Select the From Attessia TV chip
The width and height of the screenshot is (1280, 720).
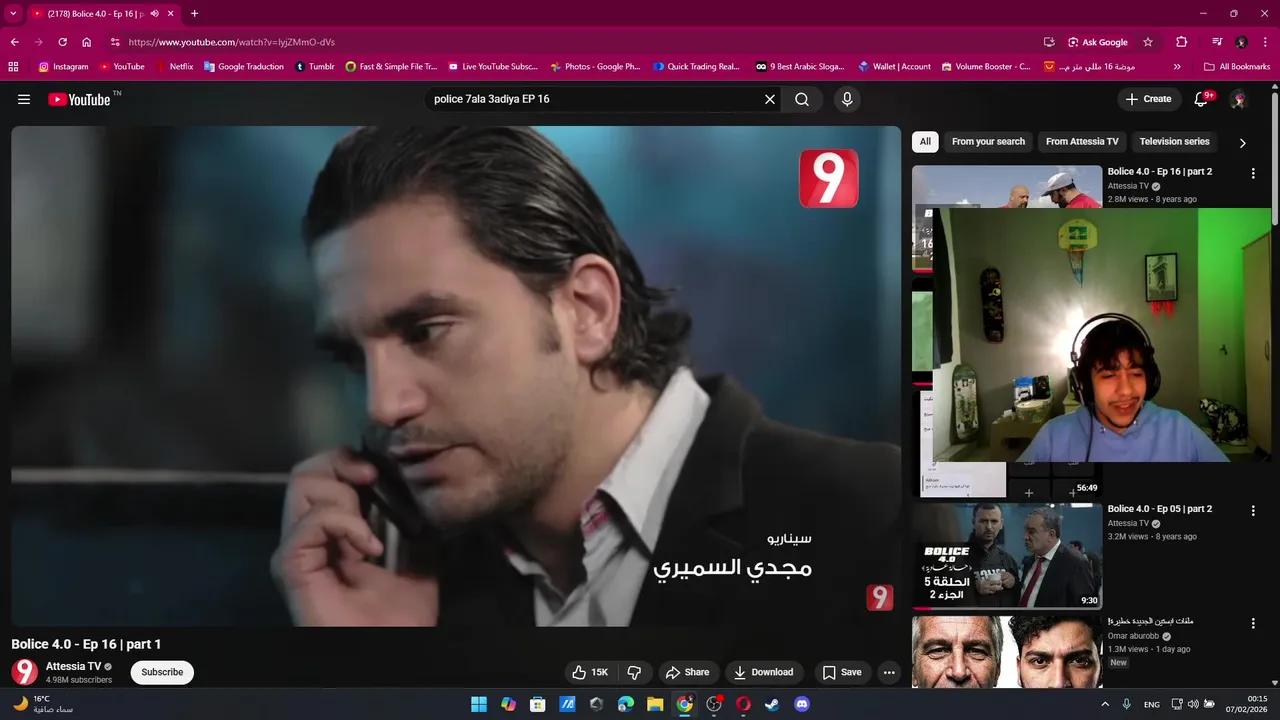(1082, 141)
